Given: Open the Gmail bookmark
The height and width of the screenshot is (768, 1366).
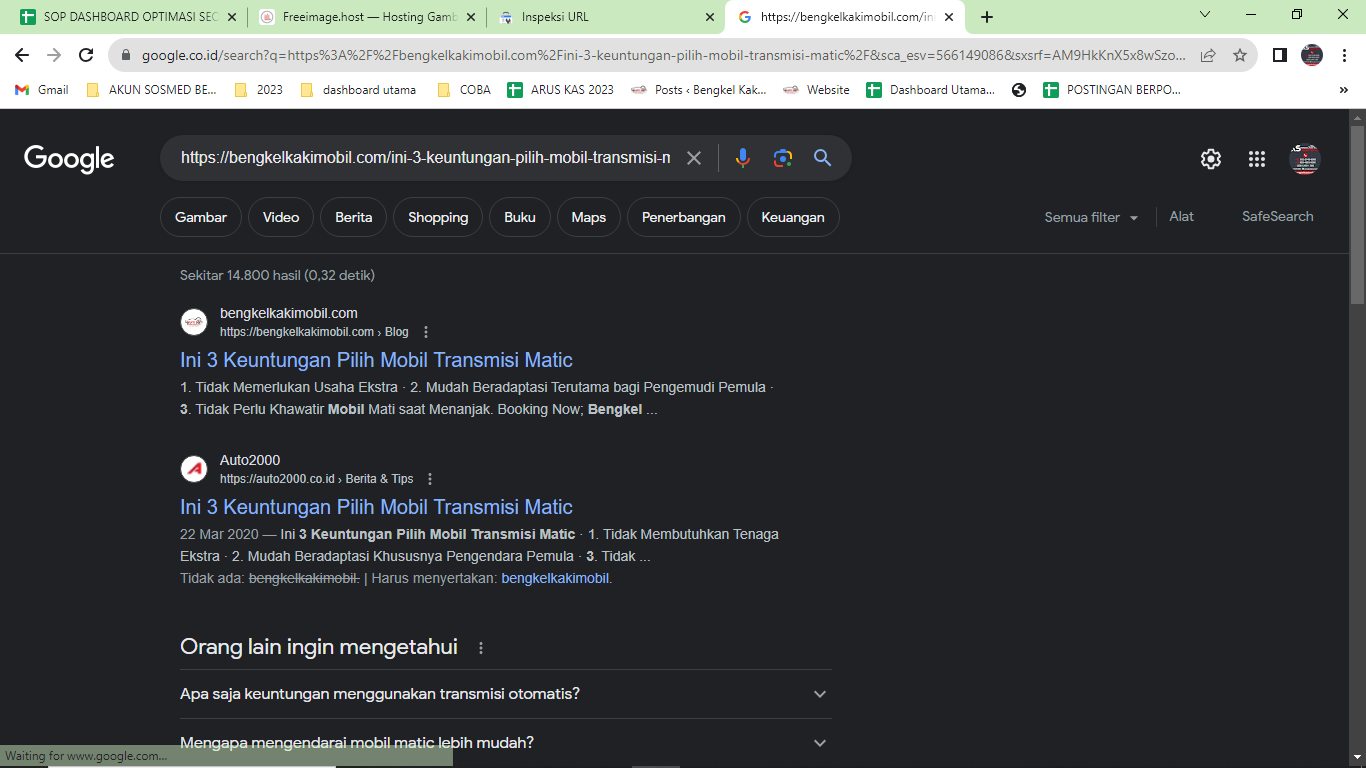Looking at the screenshot, I should 42,90.
